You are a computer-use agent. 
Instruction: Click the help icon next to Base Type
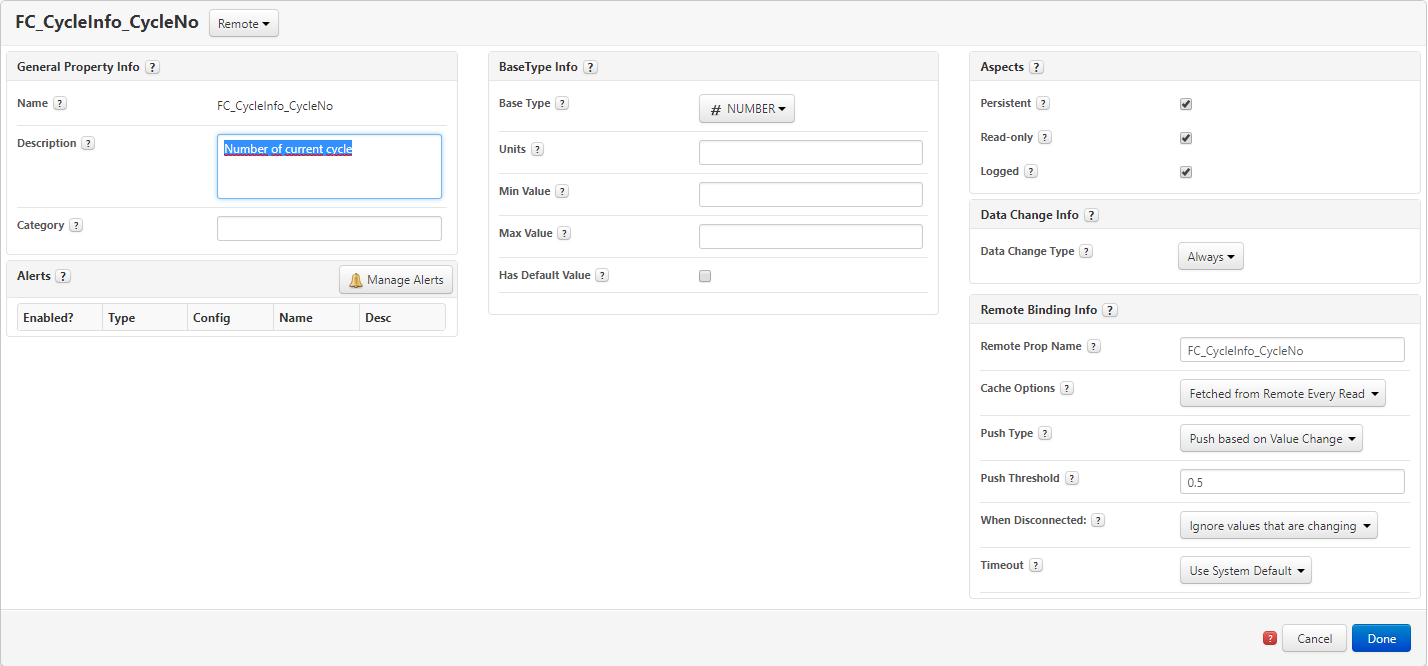pos(562,103)
